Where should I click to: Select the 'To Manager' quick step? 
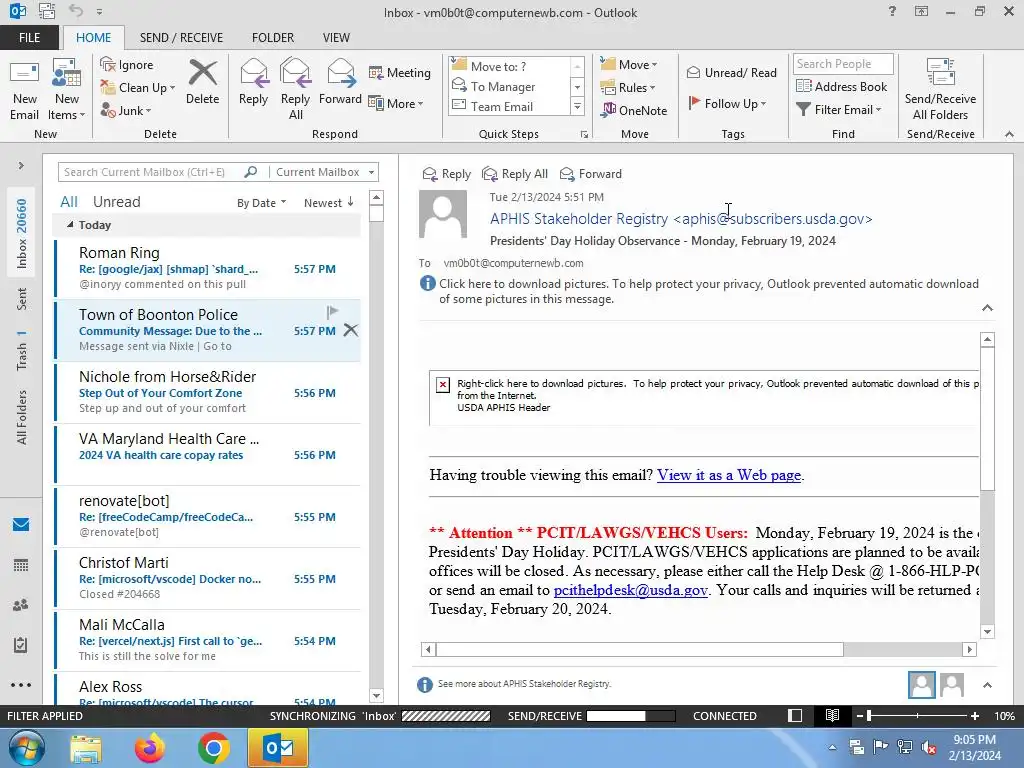[x=509, y=86]
